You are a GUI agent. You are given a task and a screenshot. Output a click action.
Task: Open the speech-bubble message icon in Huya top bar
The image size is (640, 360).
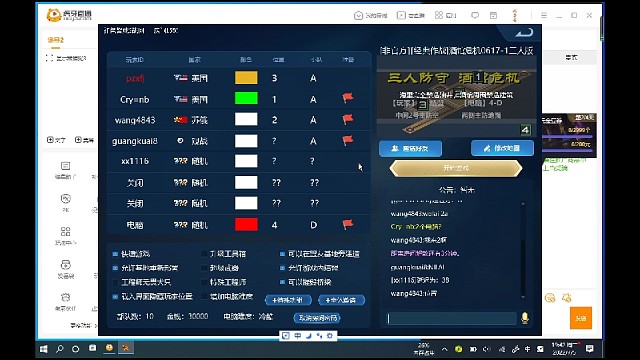(475, 16)
